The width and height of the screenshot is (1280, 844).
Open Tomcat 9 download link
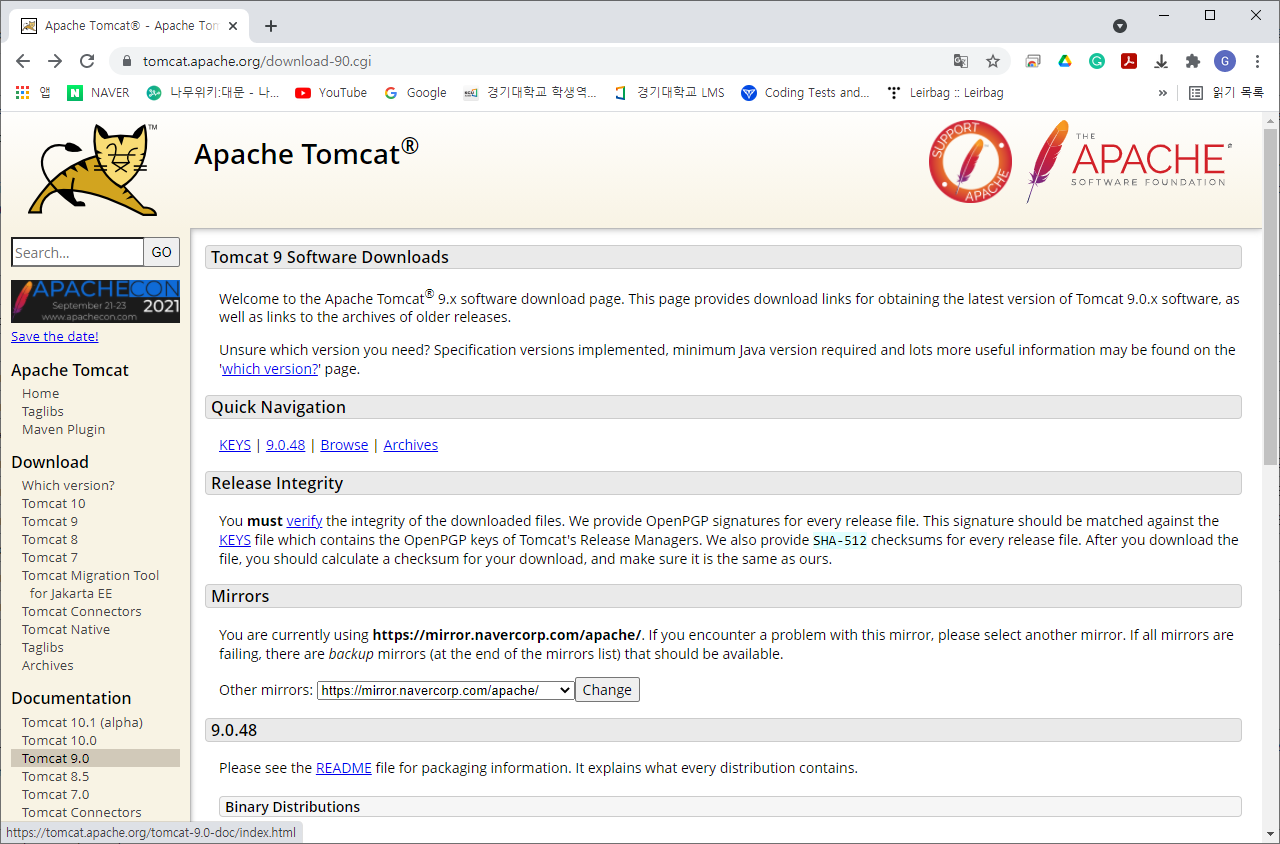(50, 521)
